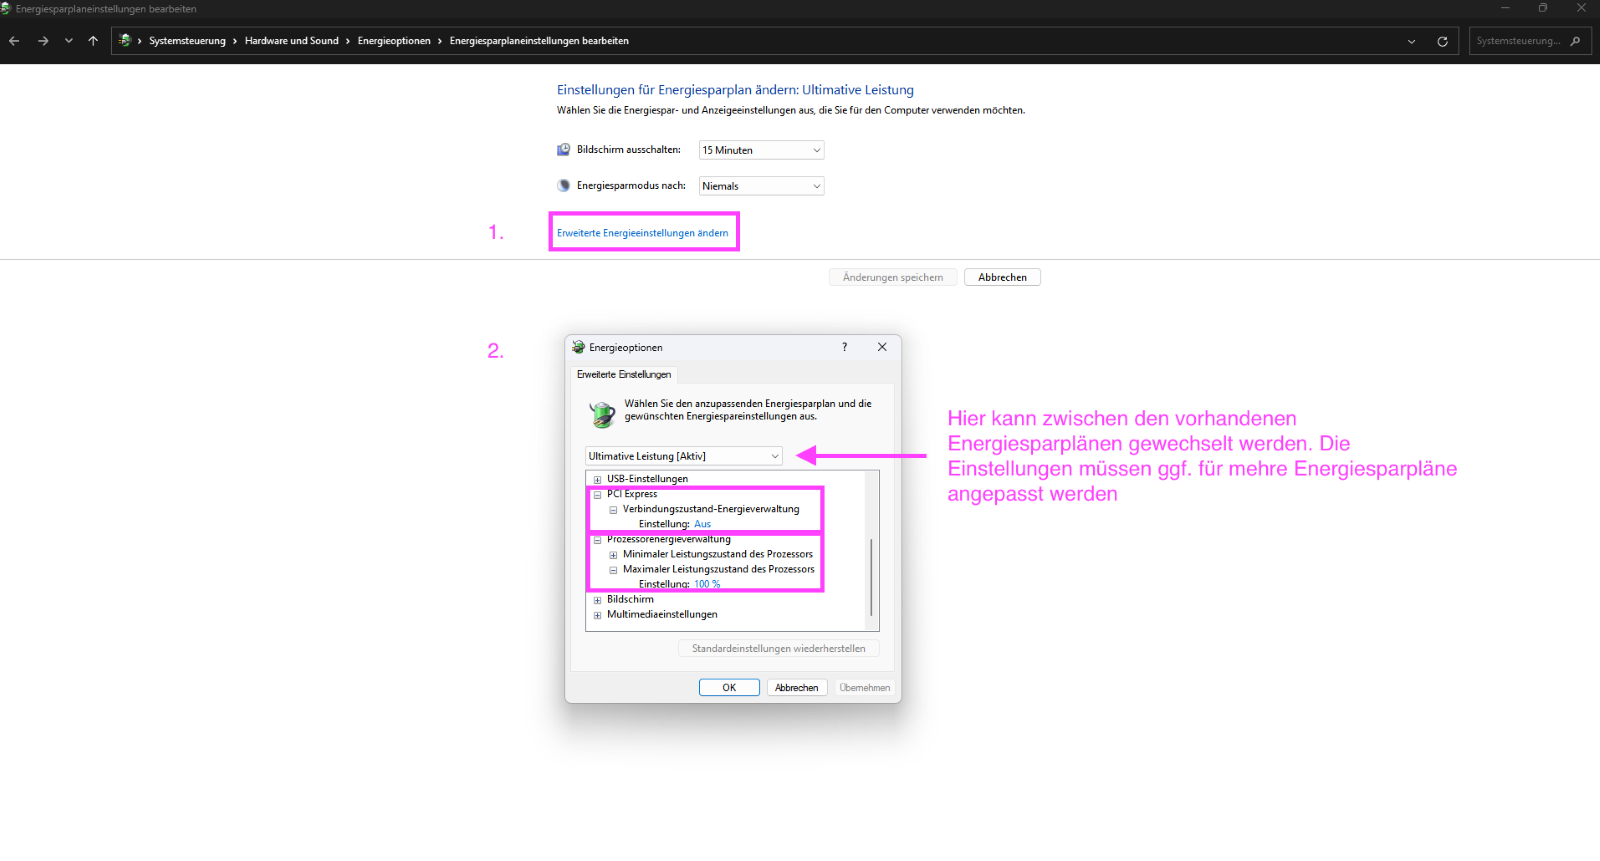Click the settings tree vertical scrollbar
Viewport: 1600px width, 861px height.
(872, 578)
